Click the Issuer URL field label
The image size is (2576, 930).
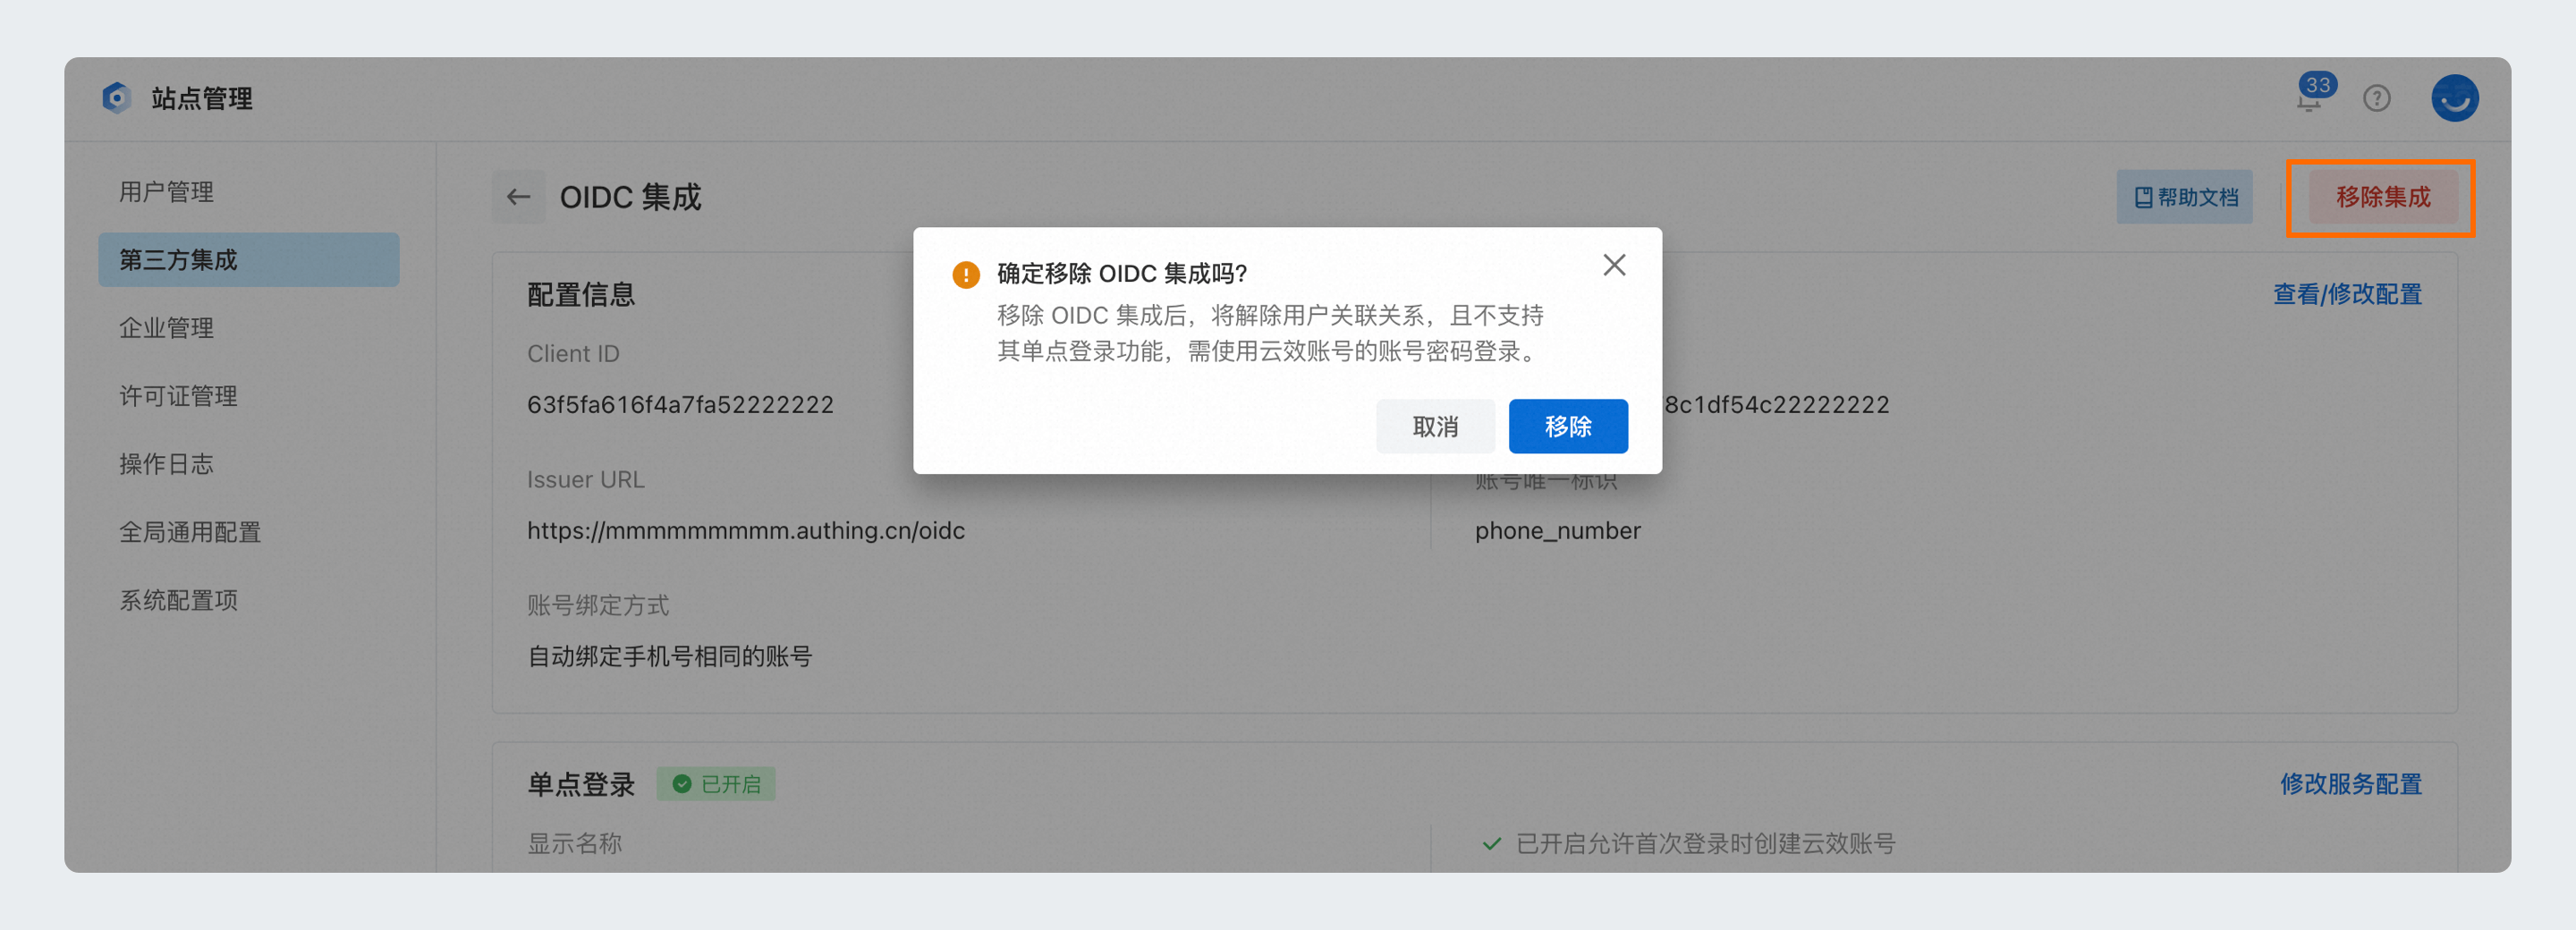pos(586,480)
